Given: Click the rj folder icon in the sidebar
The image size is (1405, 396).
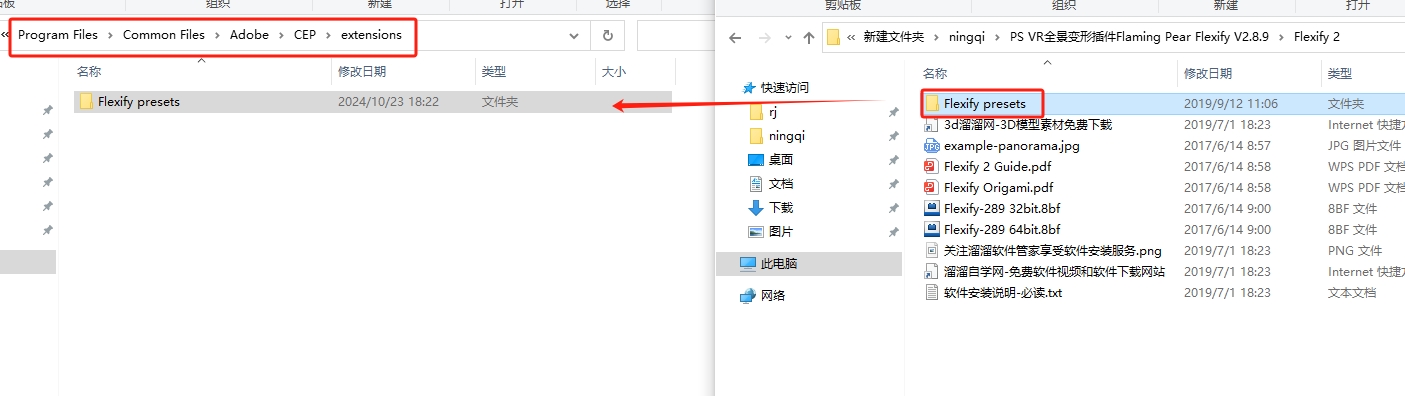Looking at the screenshot, I should click(x=756, y=112).
